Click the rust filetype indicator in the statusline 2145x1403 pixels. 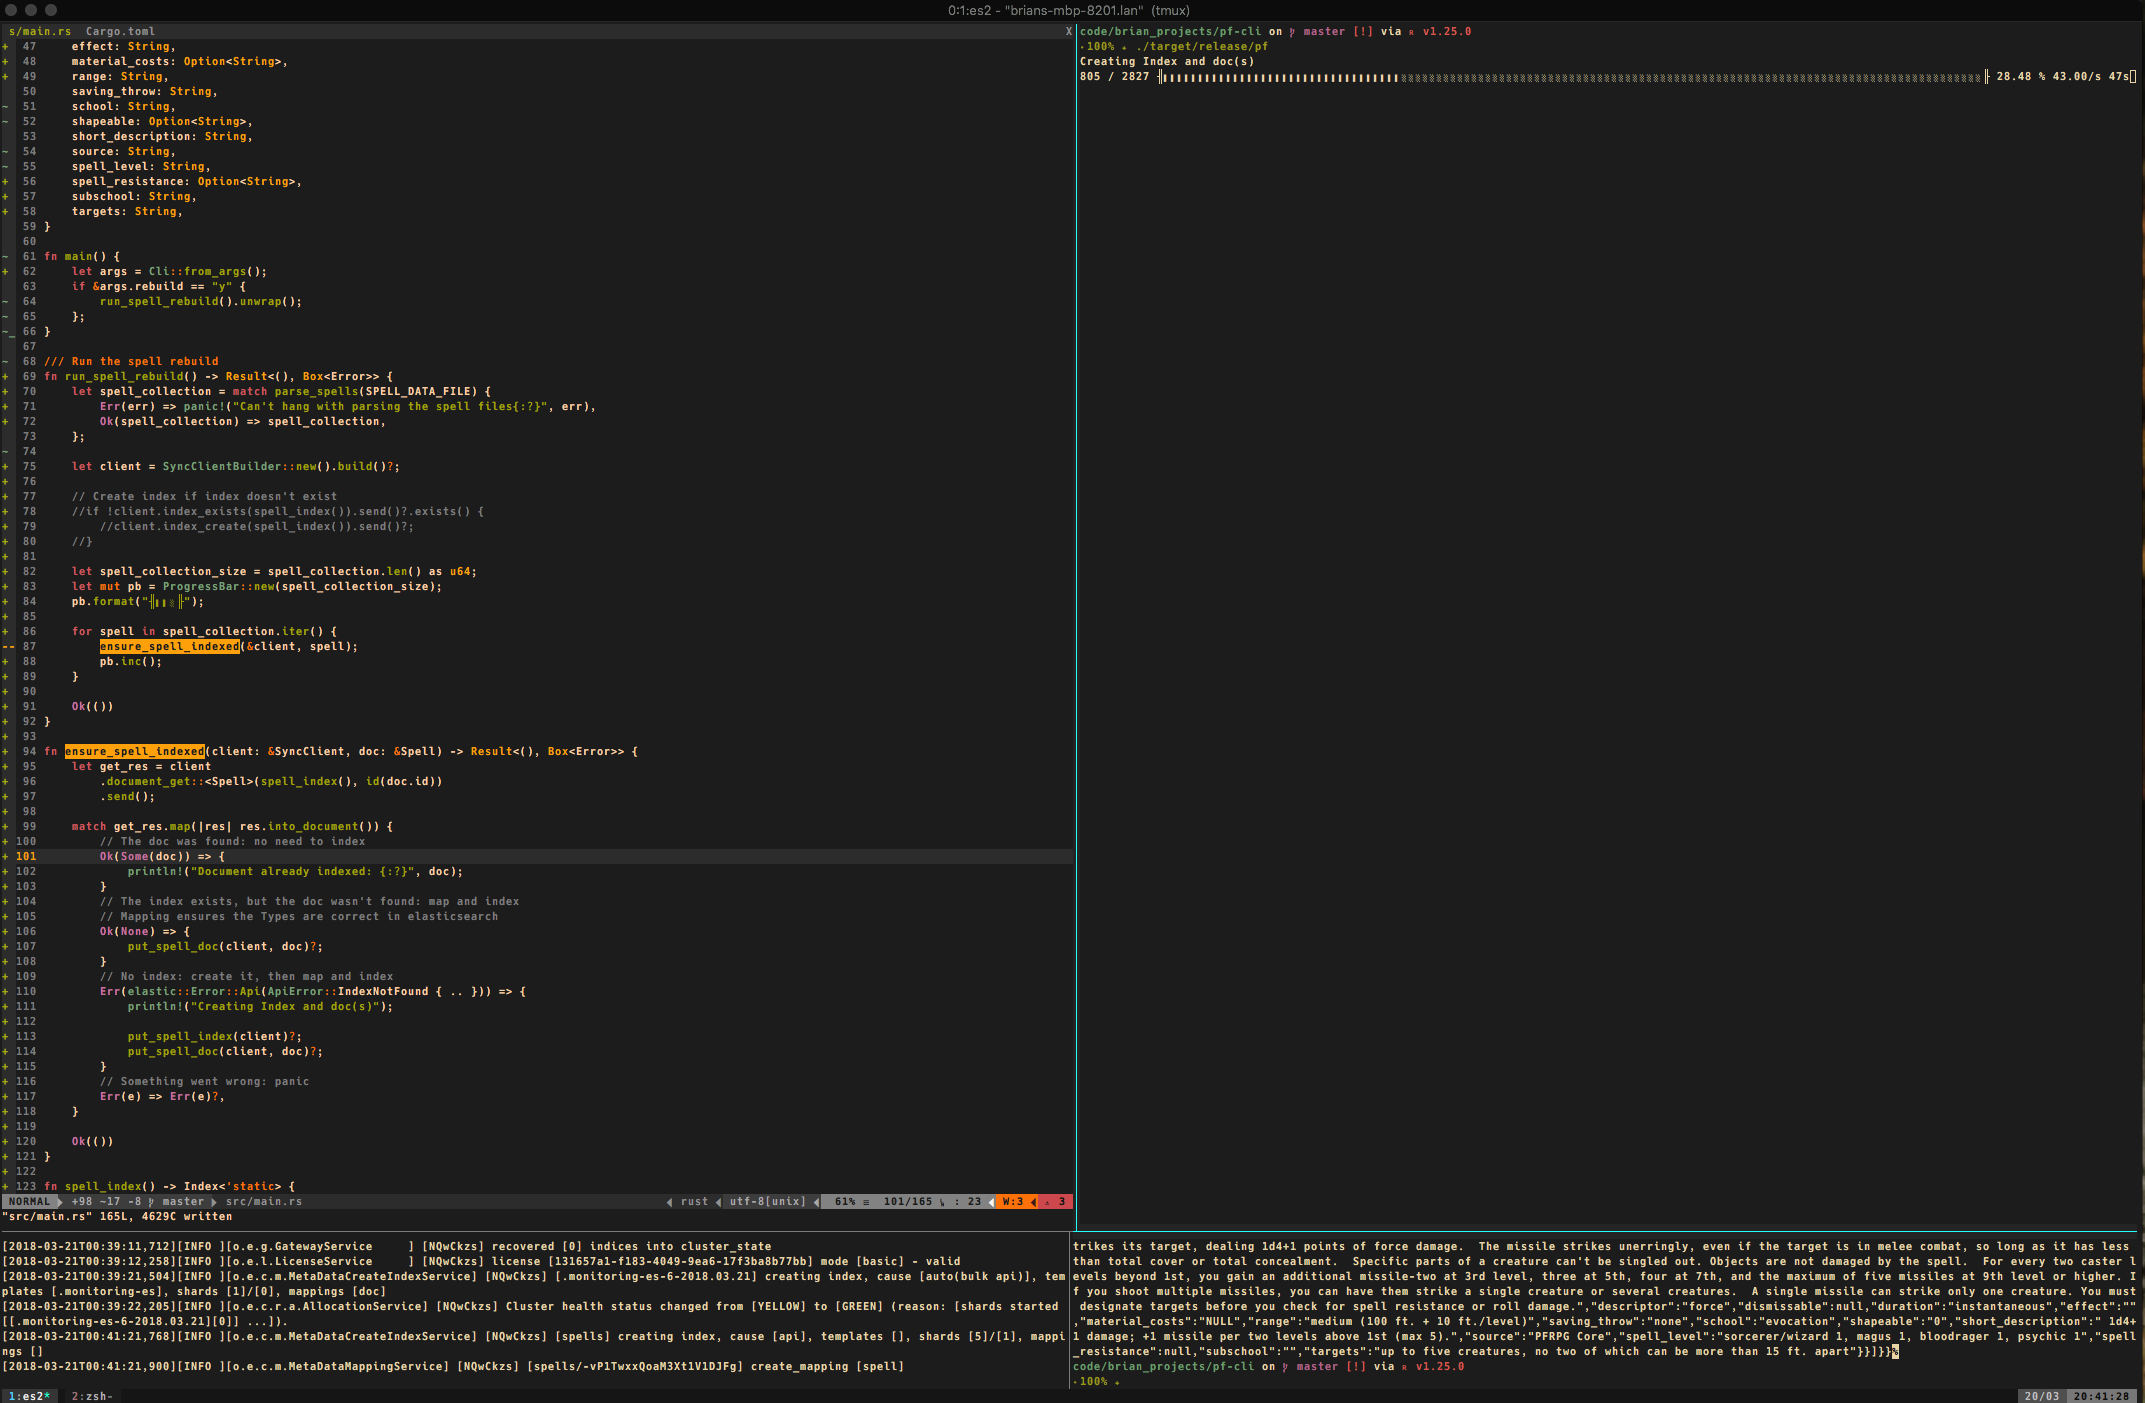[694, 1201]
